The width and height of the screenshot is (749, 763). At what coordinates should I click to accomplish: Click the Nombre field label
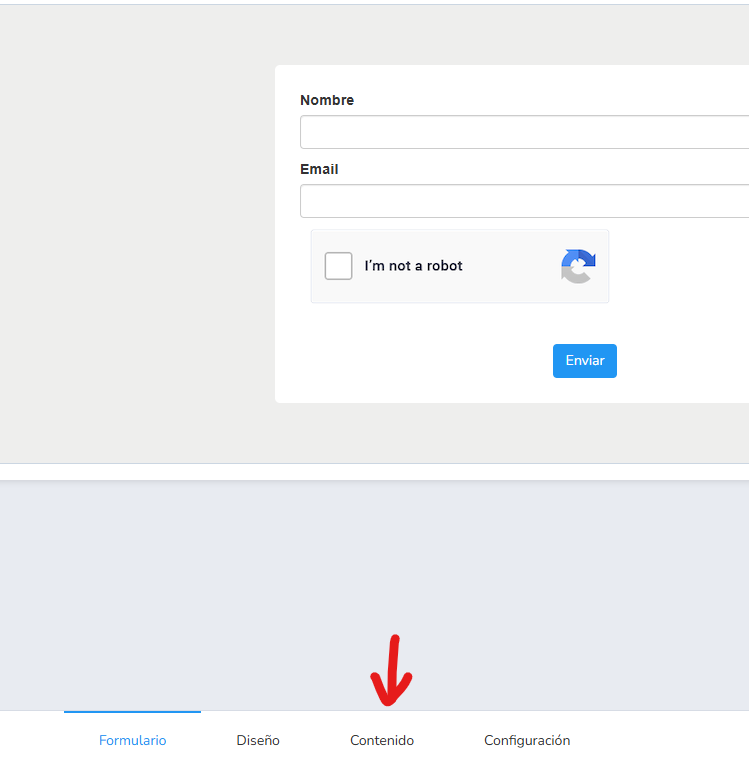coord(327,100)
